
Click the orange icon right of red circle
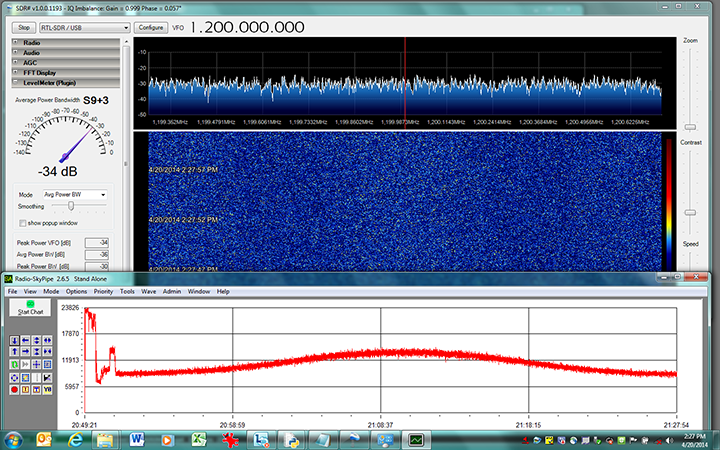[25, 389]
